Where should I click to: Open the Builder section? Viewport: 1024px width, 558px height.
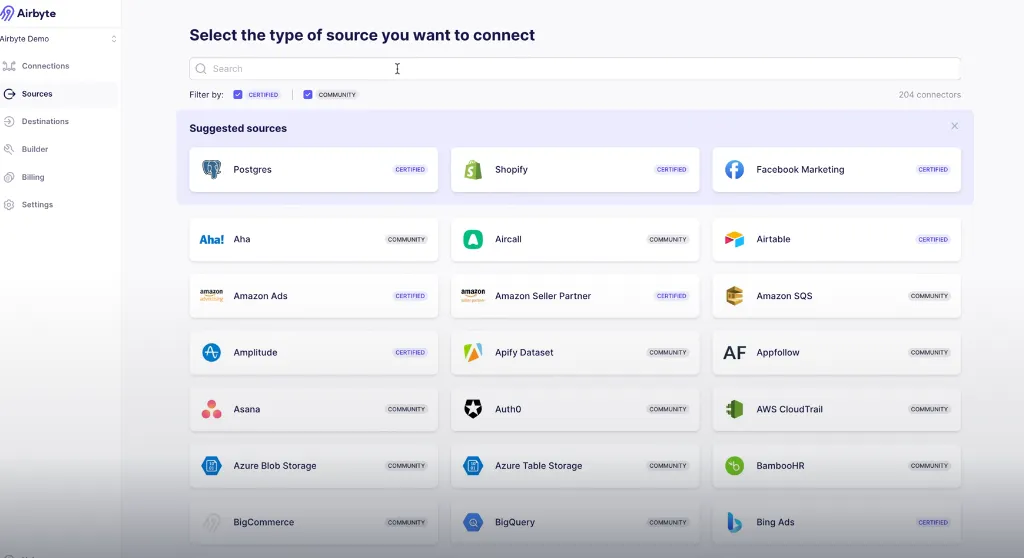tap(35, 149)
